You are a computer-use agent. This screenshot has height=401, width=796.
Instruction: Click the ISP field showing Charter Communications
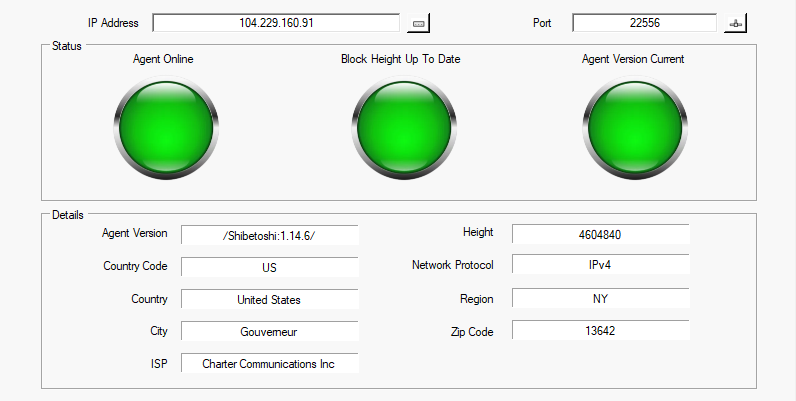[269, 364]
